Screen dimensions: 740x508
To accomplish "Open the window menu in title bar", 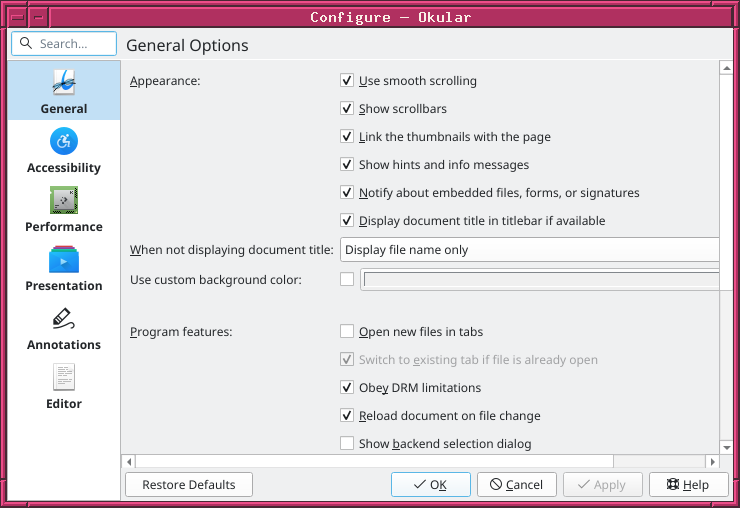I will [x=18, y=17].
